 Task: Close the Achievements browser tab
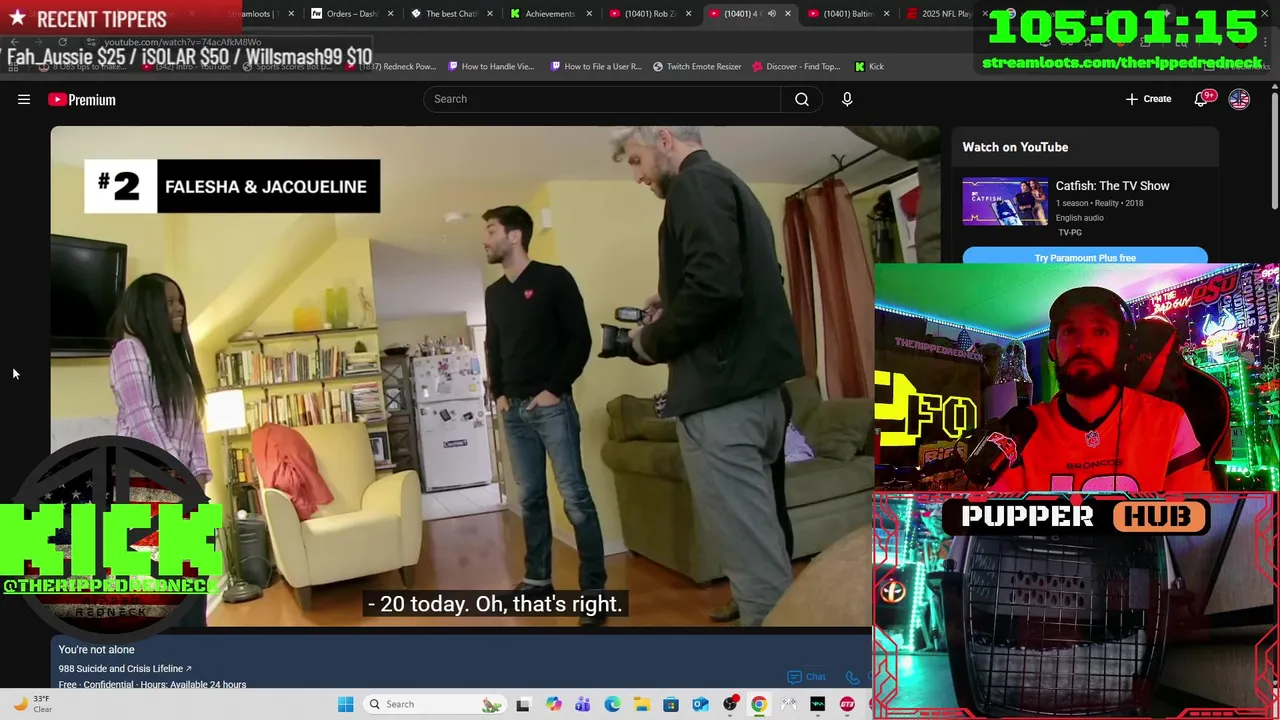(x=589, y=14)
